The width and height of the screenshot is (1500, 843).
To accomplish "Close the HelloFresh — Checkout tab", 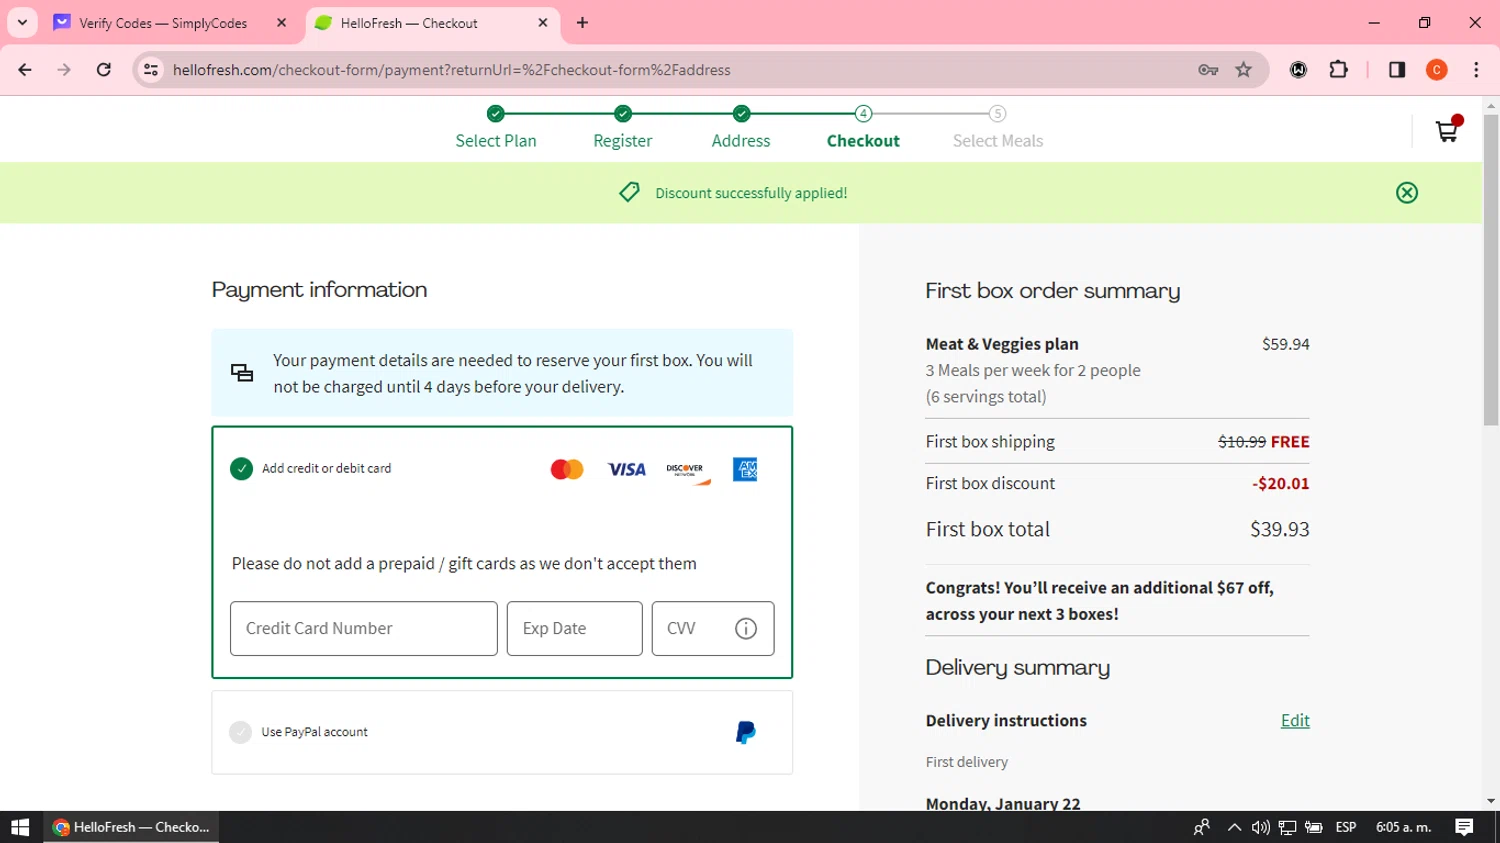I will (x=543, y=23).
